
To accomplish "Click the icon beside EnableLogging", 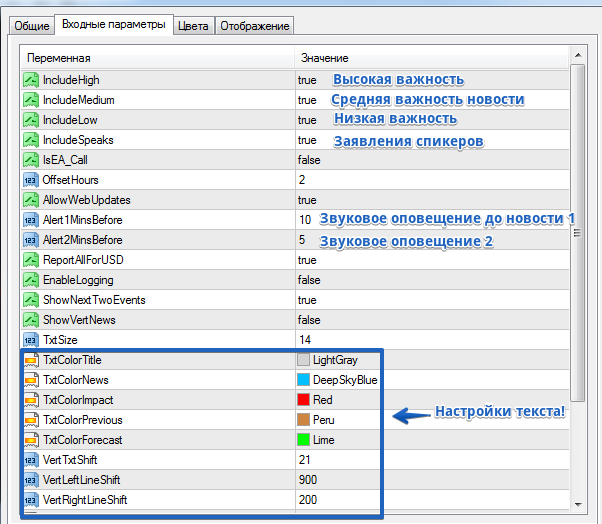I will pos(31,280).
